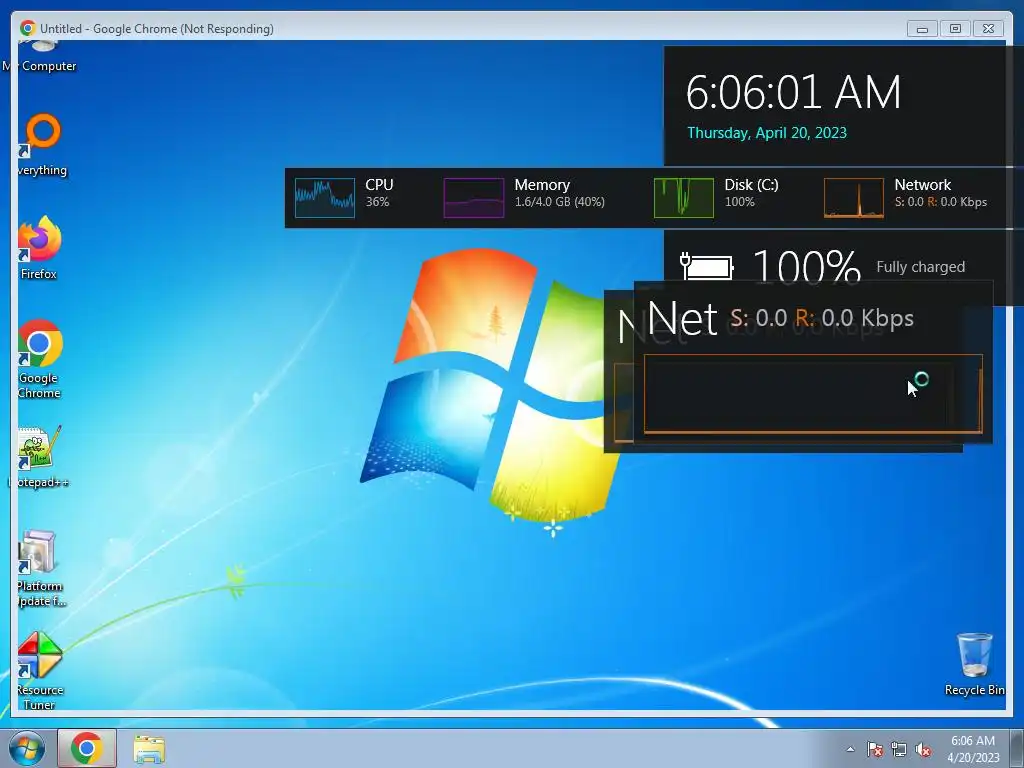Click the date Thursday, April 20, 2023
This screenshot has width=1024, height=768.
click(x=767, y=133)
